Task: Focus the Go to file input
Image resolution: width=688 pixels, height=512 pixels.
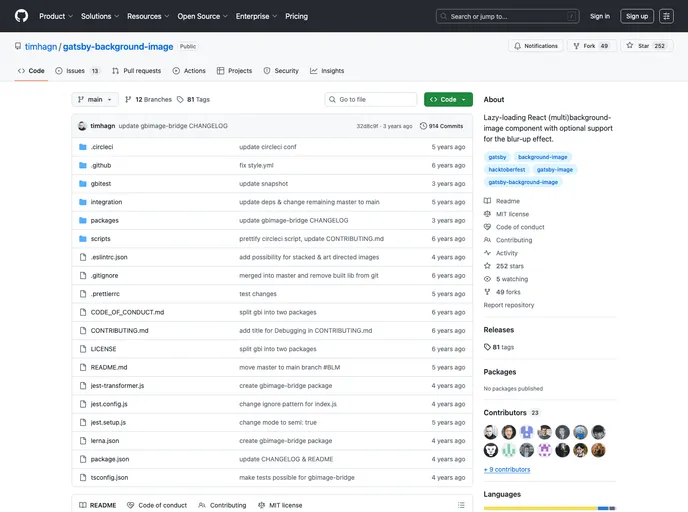Action: pos(371,100)
